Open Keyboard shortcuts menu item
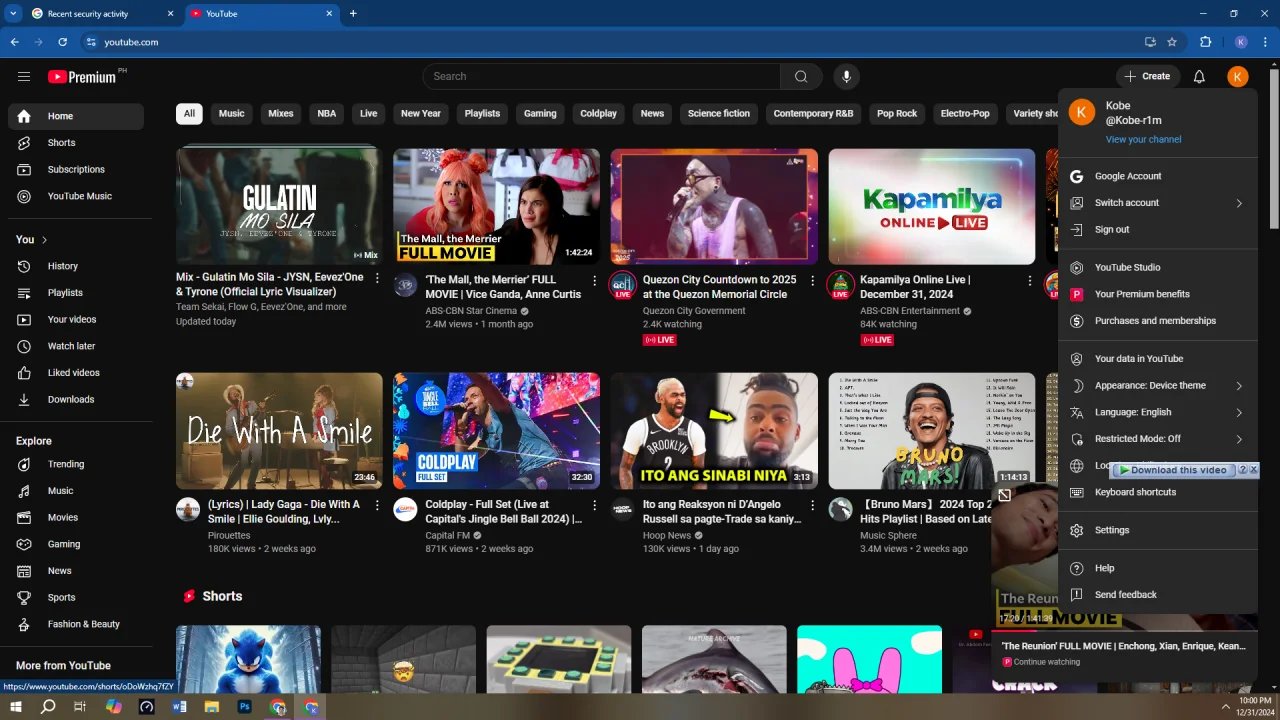Image resolution: width=1280 pixels, height=720 pixels. [1158, 493]
